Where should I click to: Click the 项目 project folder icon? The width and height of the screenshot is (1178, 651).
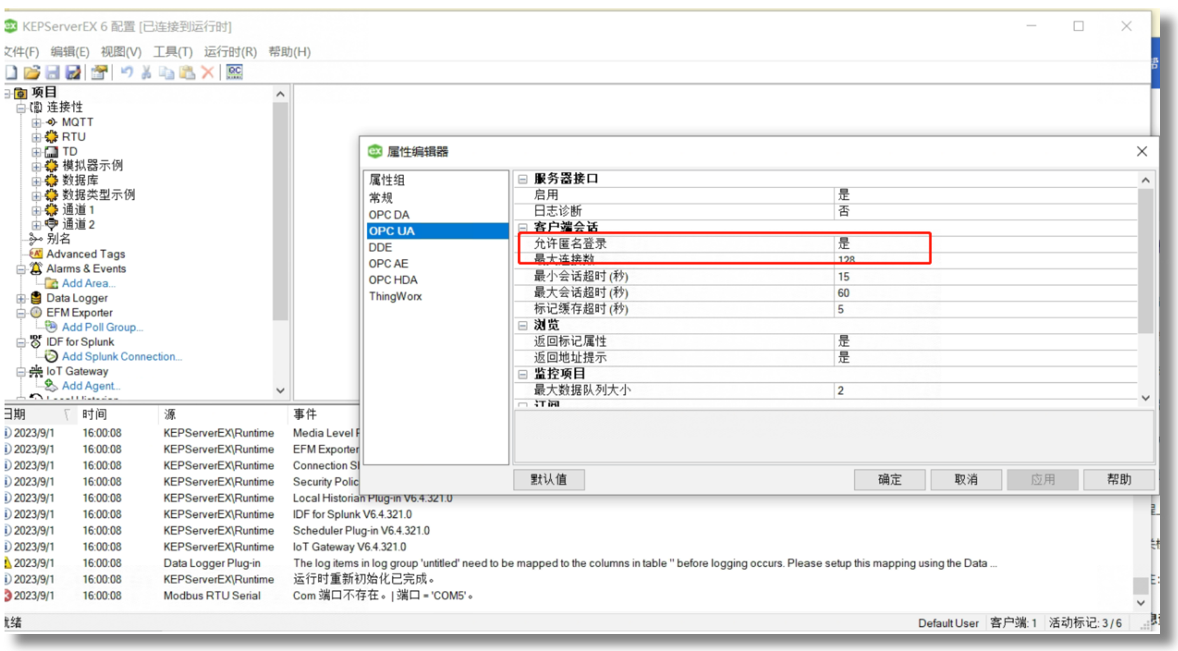[x=21, y=92]
